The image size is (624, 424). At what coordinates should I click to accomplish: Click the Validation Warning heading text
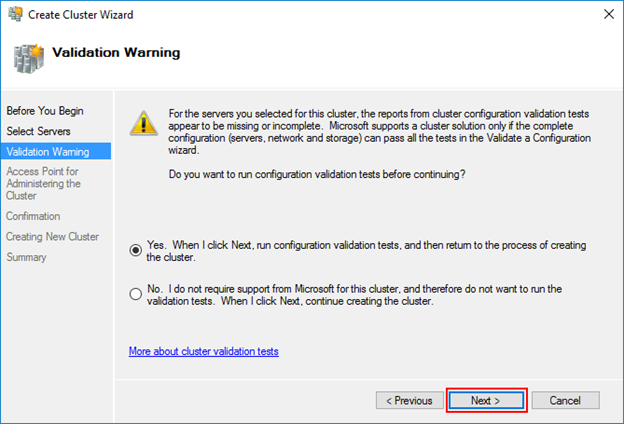116,52
